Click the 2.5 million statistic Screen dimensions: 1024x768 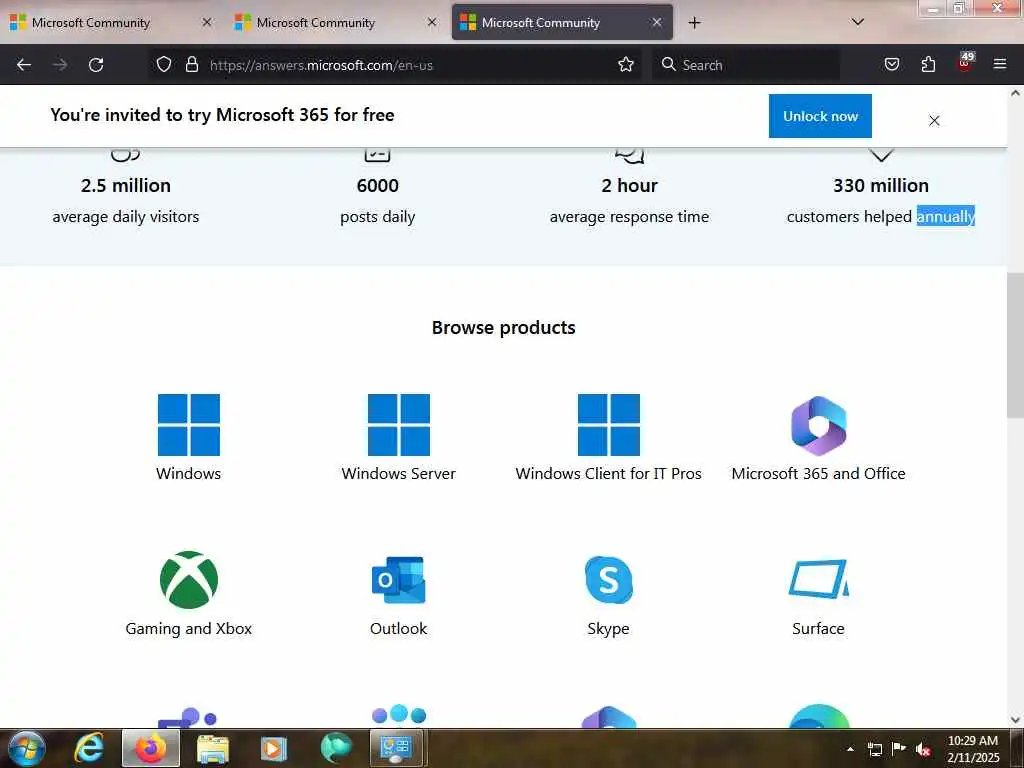point(126,185)
